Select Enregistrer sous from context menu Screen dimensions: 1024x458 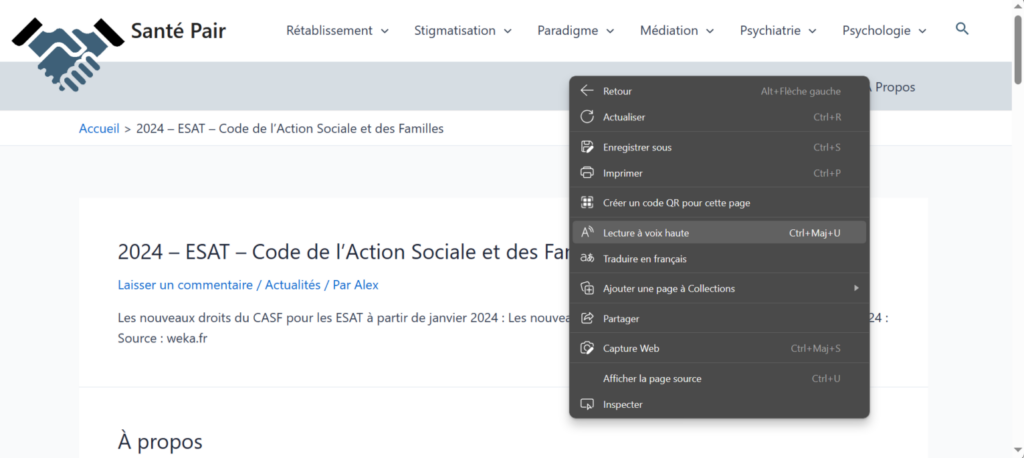click(719, 147)
